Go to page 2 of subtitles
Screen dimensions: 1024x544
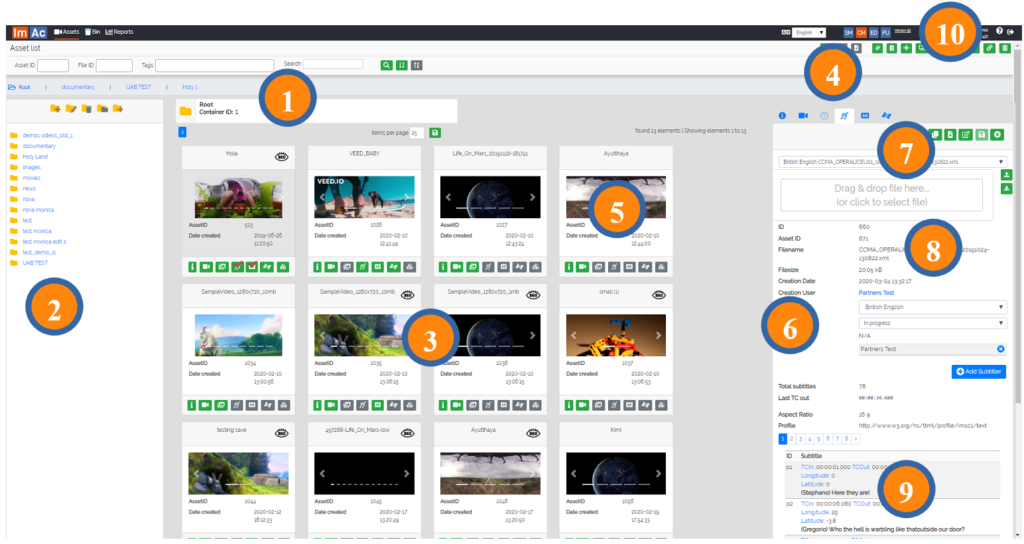[793, 438]
